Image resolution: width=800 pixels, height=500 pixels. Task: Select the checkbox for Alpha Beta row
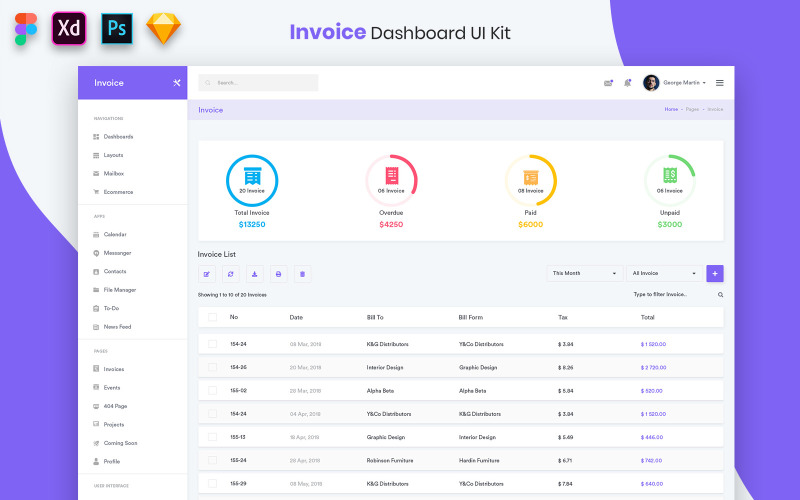212,390
